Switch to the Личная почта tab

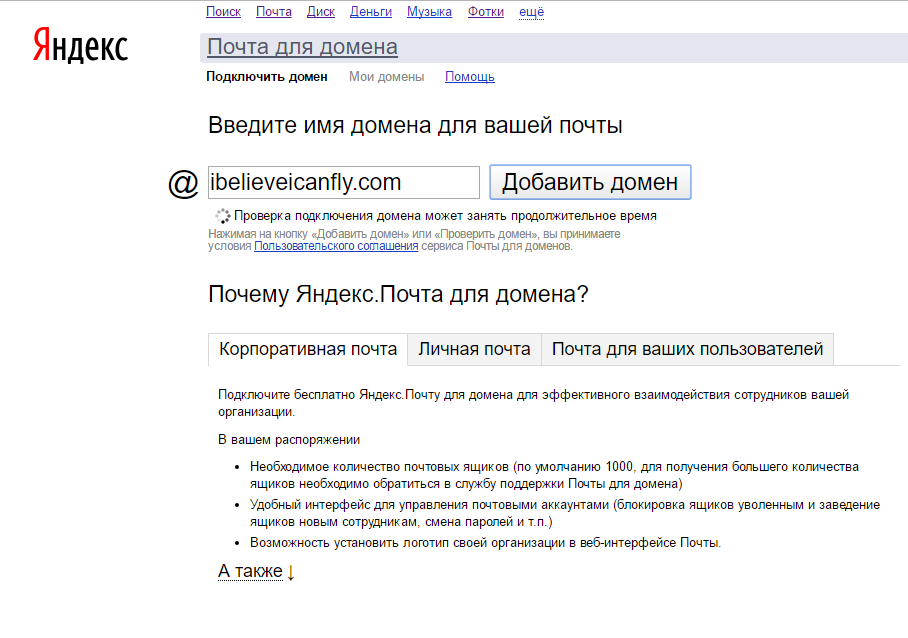pyautogui.click(x=474, y=349)
